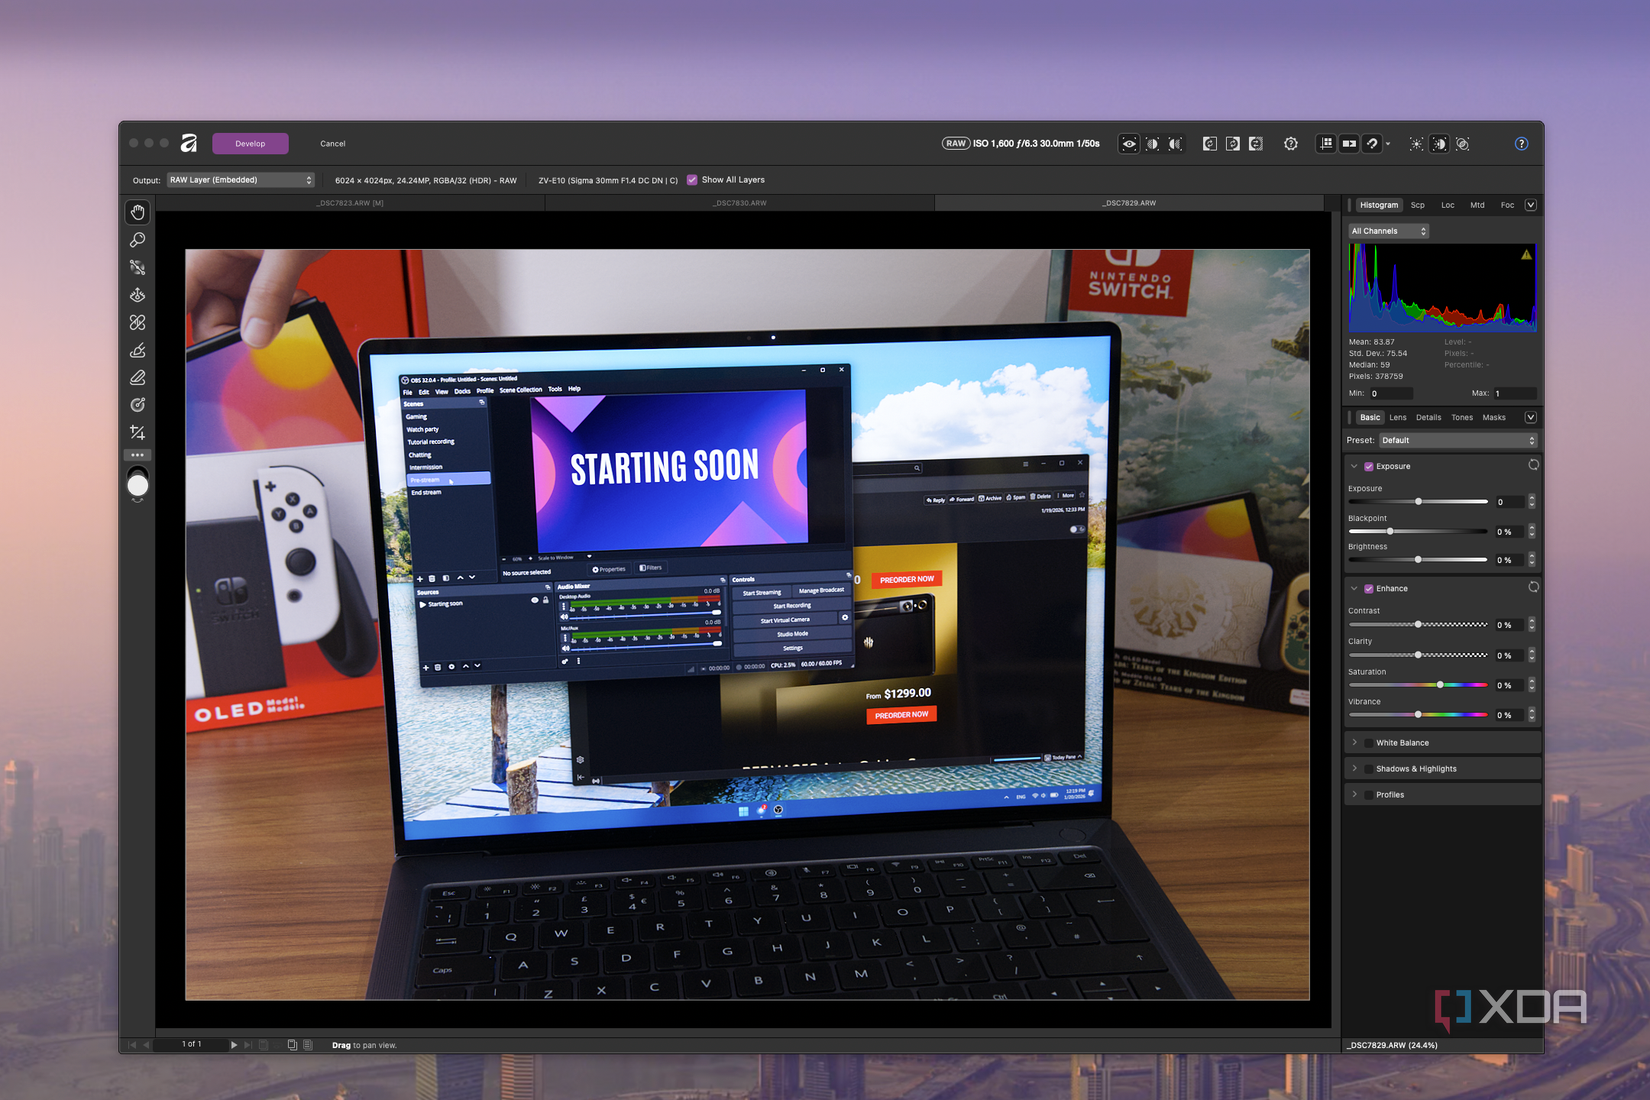Open the help question mark icon
This screenshot has width=1650, height=1100.
[x=1521, y=144]
